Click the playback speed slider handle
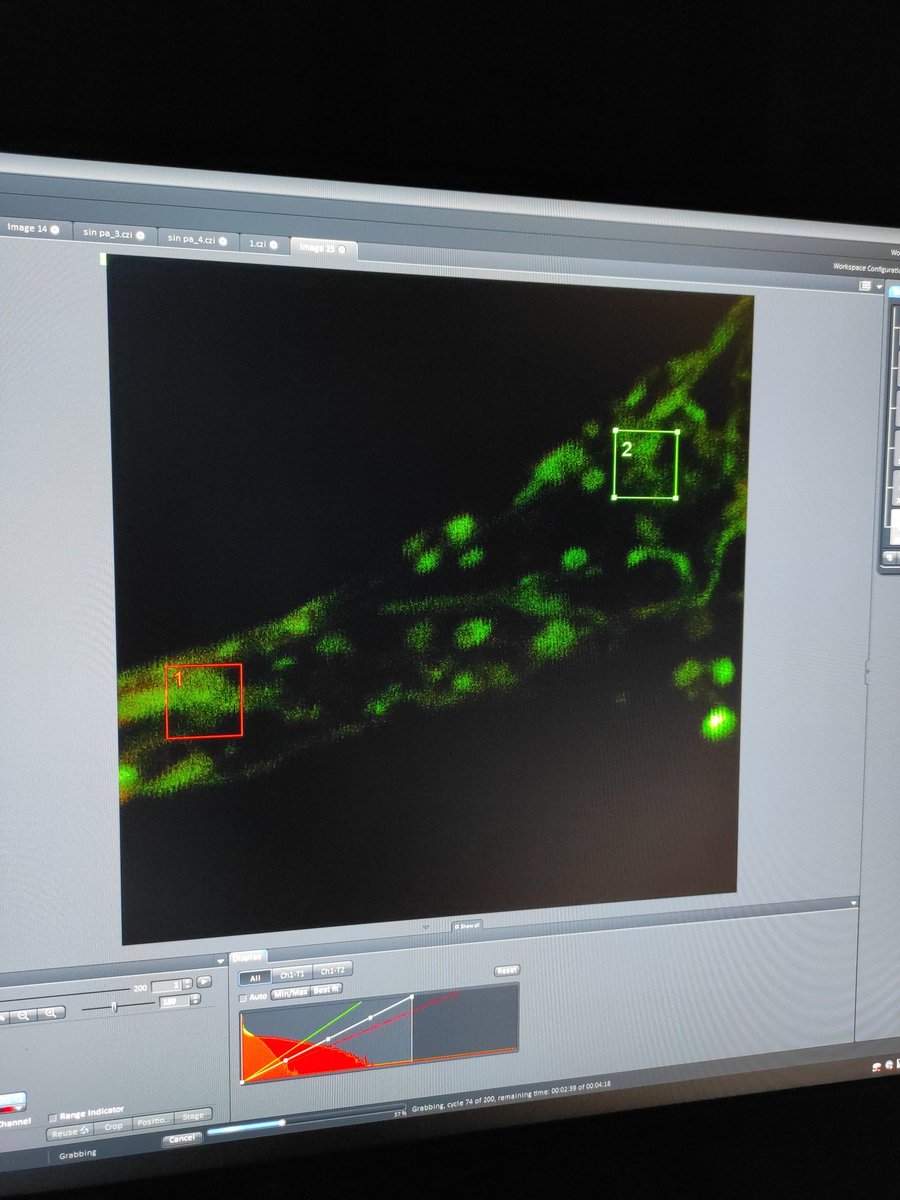900x1200 pixels. point(114,1007)
